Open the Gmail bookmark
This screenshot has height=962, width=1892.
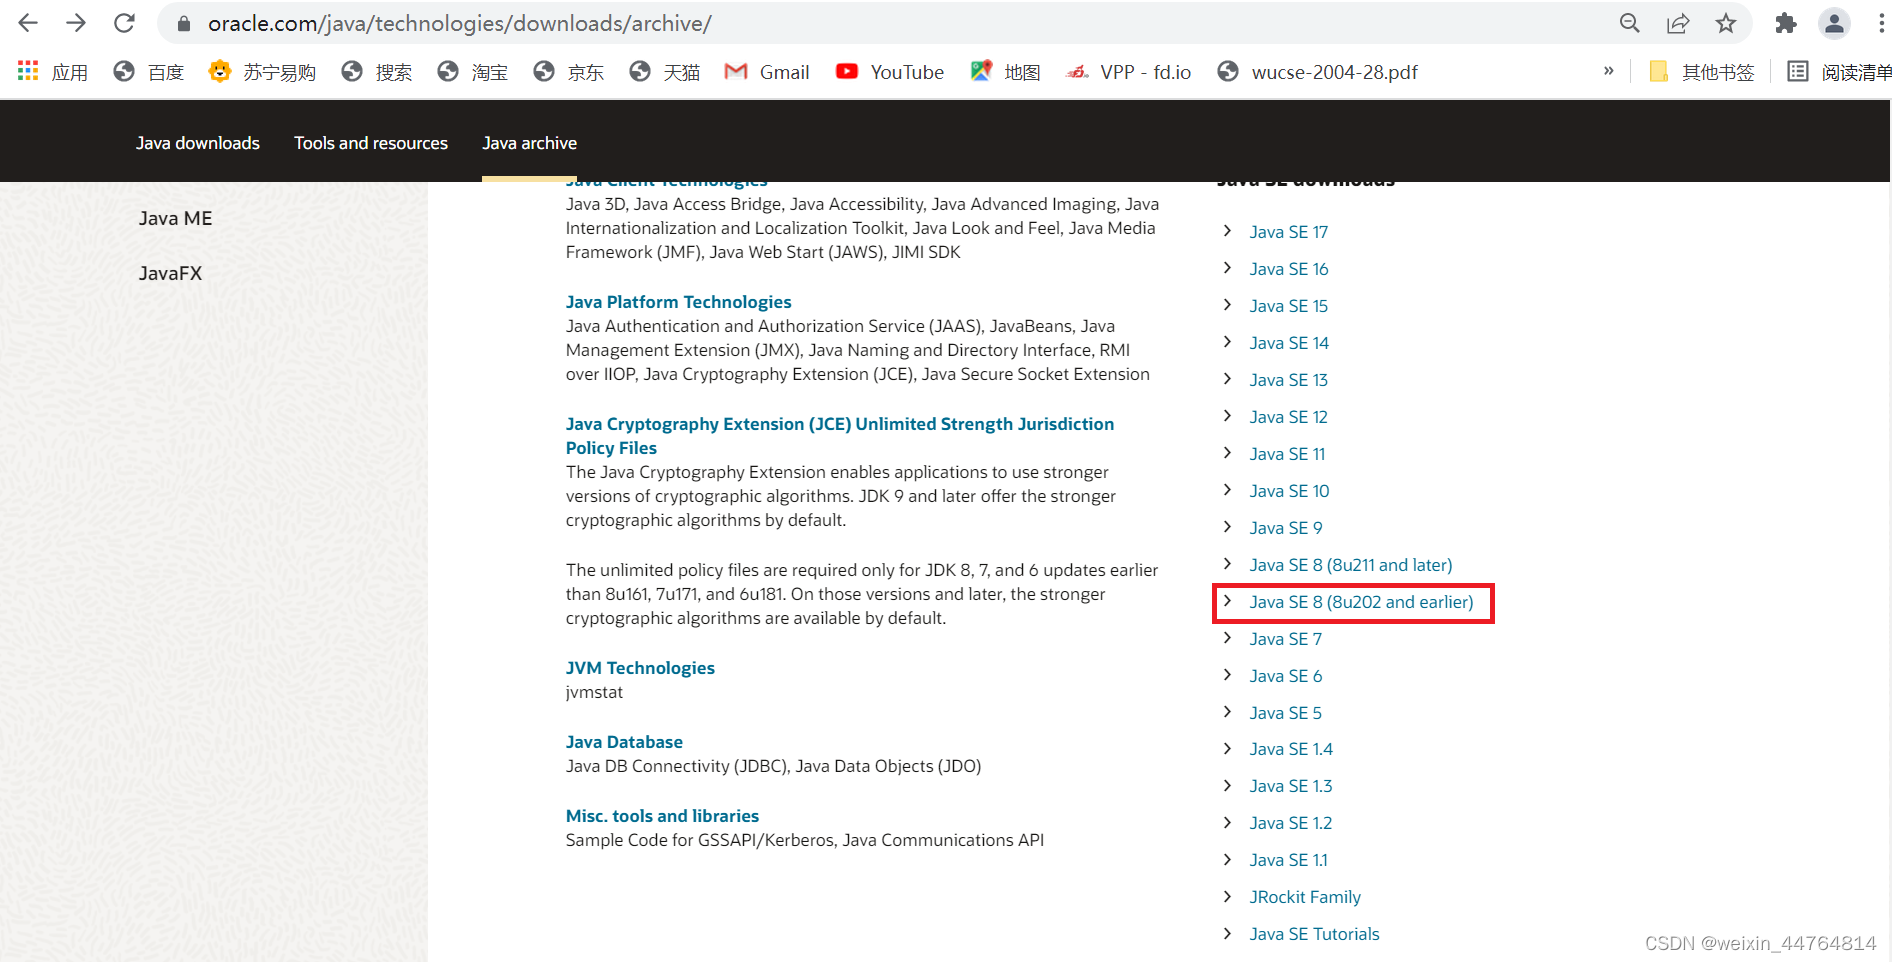click(x=767, y=72)
